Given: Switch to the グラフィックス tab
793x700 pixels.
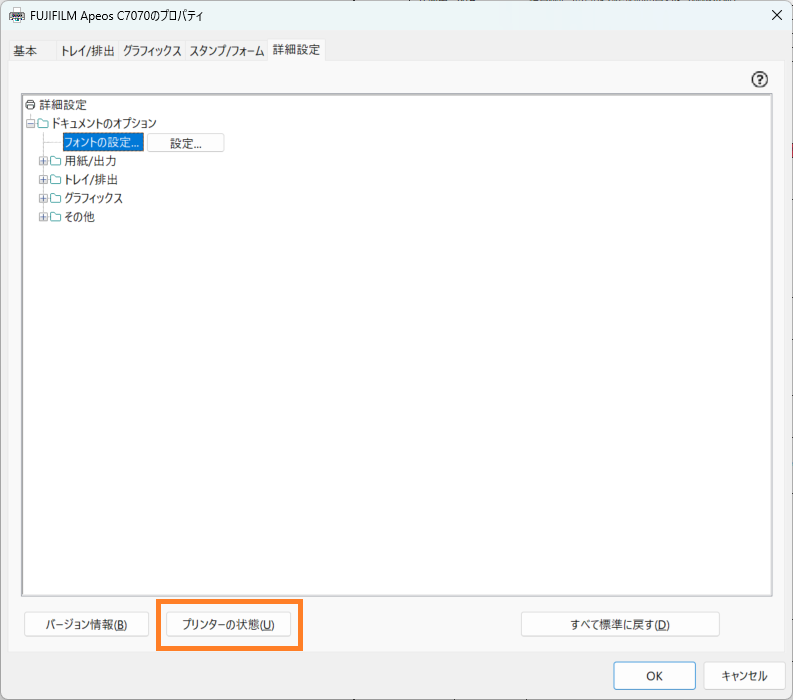Looking at the screenshot, I should [x=152, y=51].
